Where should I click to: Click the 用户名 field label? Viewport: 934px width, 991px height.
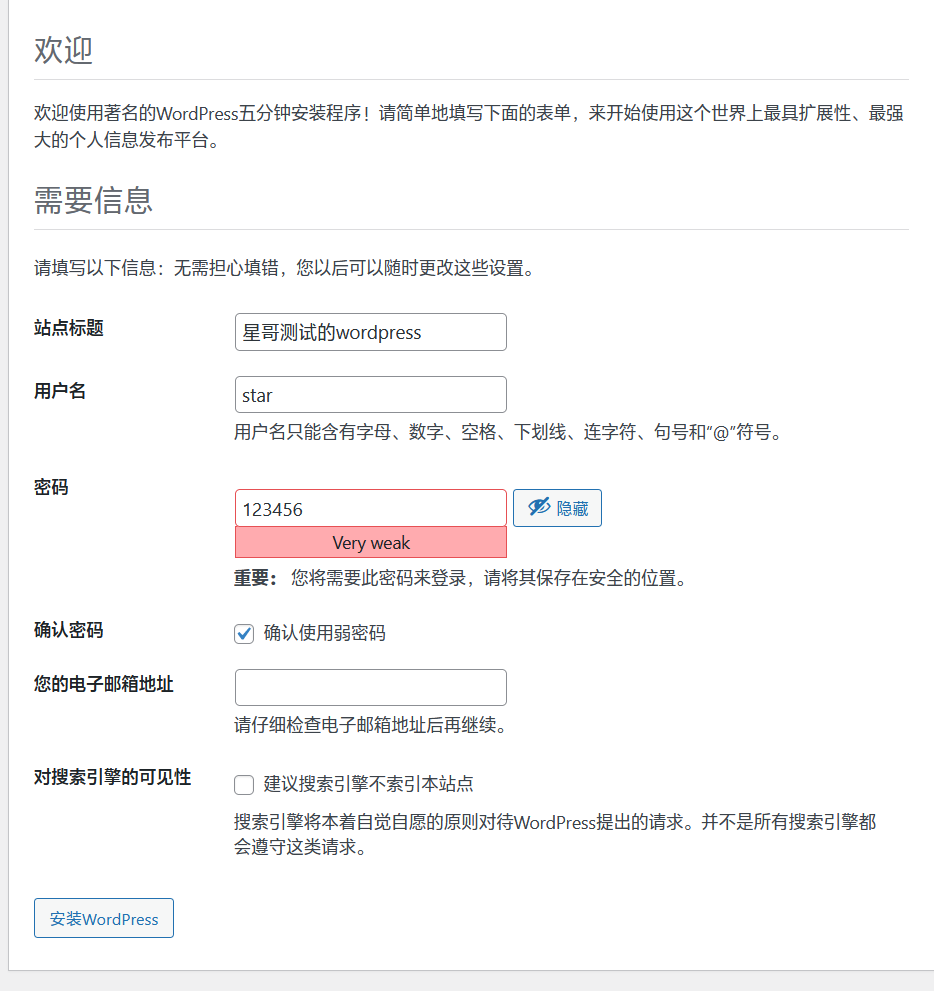click(60, 391)
